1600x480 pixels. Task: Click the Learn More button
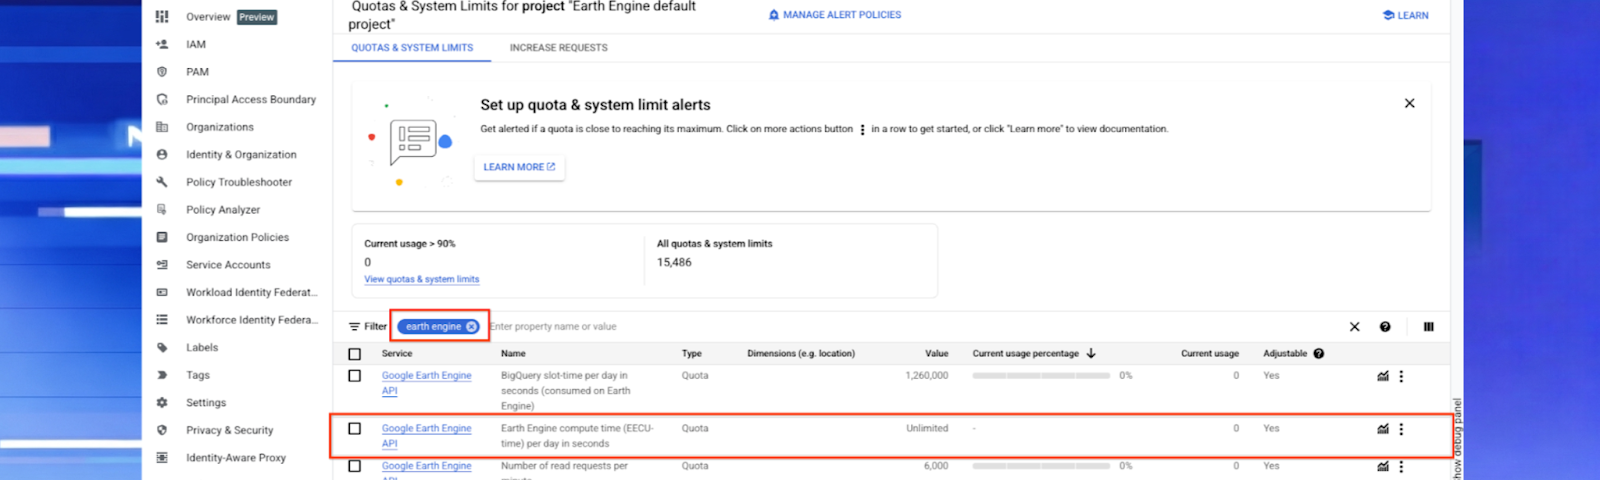tap(519, 167)
